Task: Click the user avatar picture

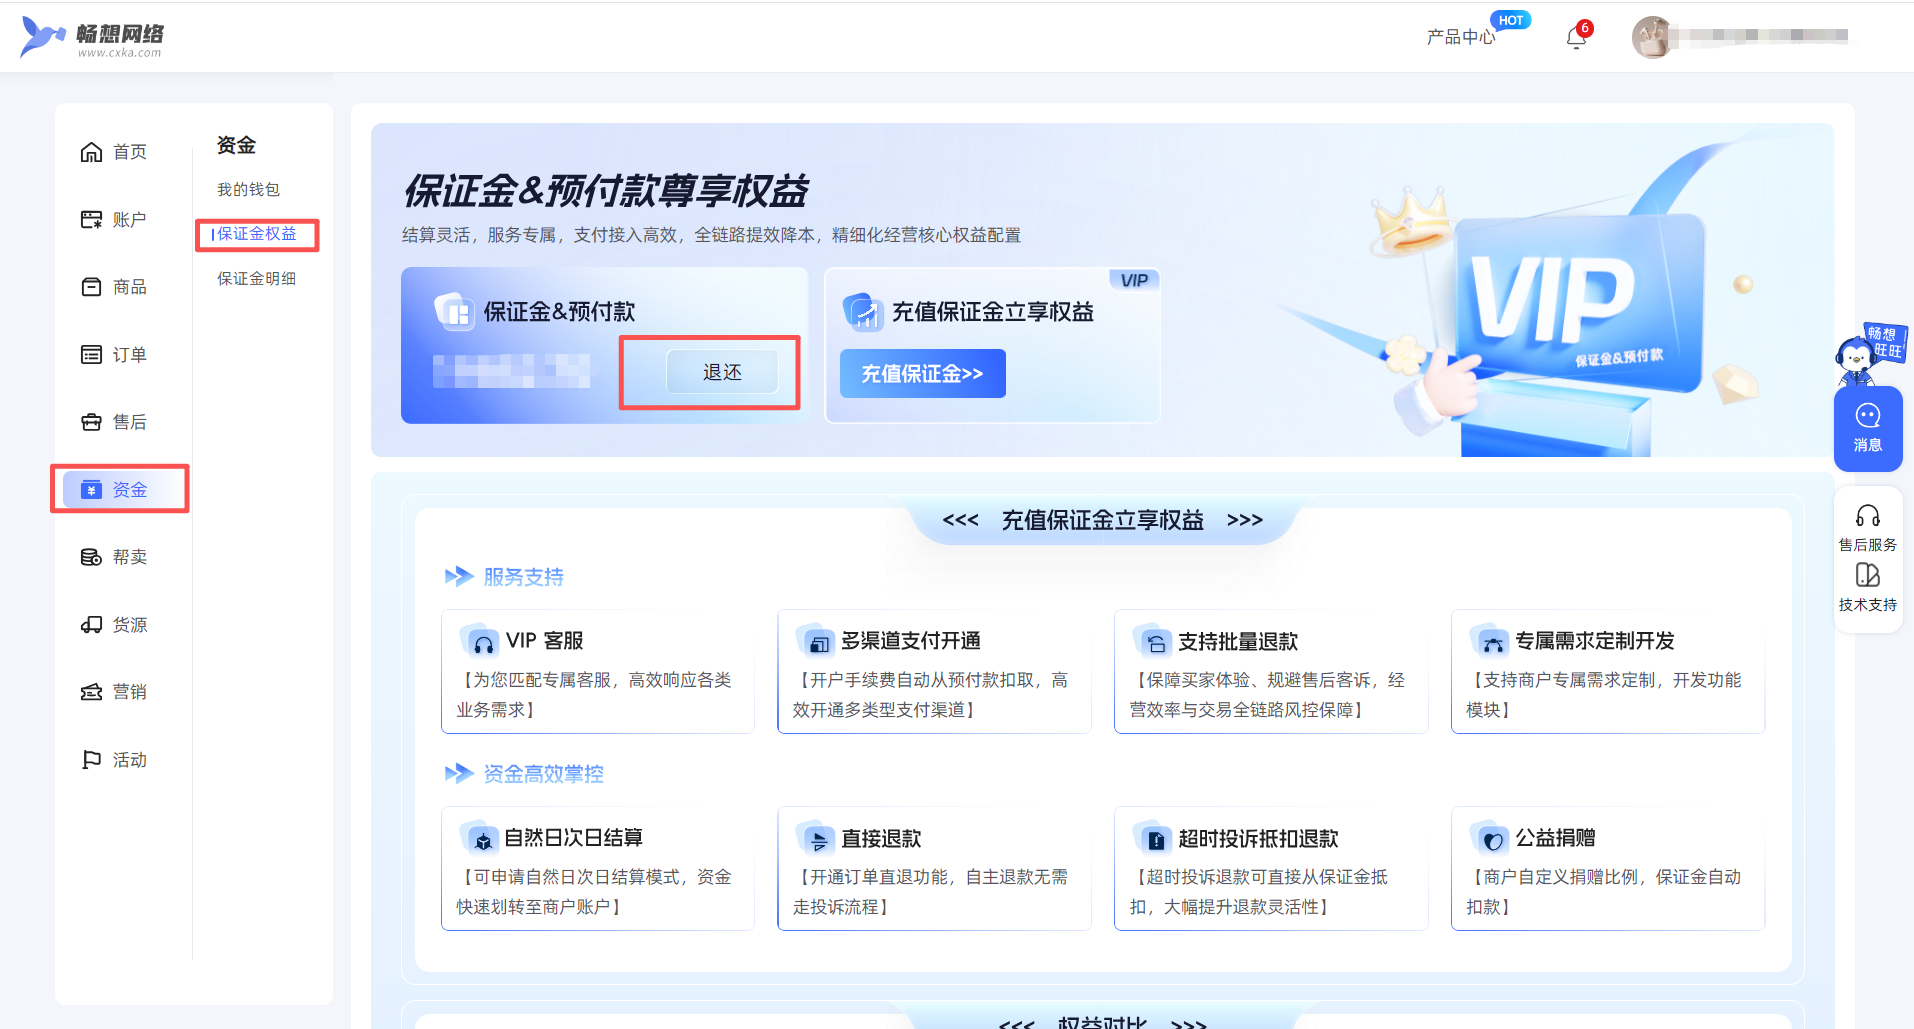Action: coord(1651,37)
